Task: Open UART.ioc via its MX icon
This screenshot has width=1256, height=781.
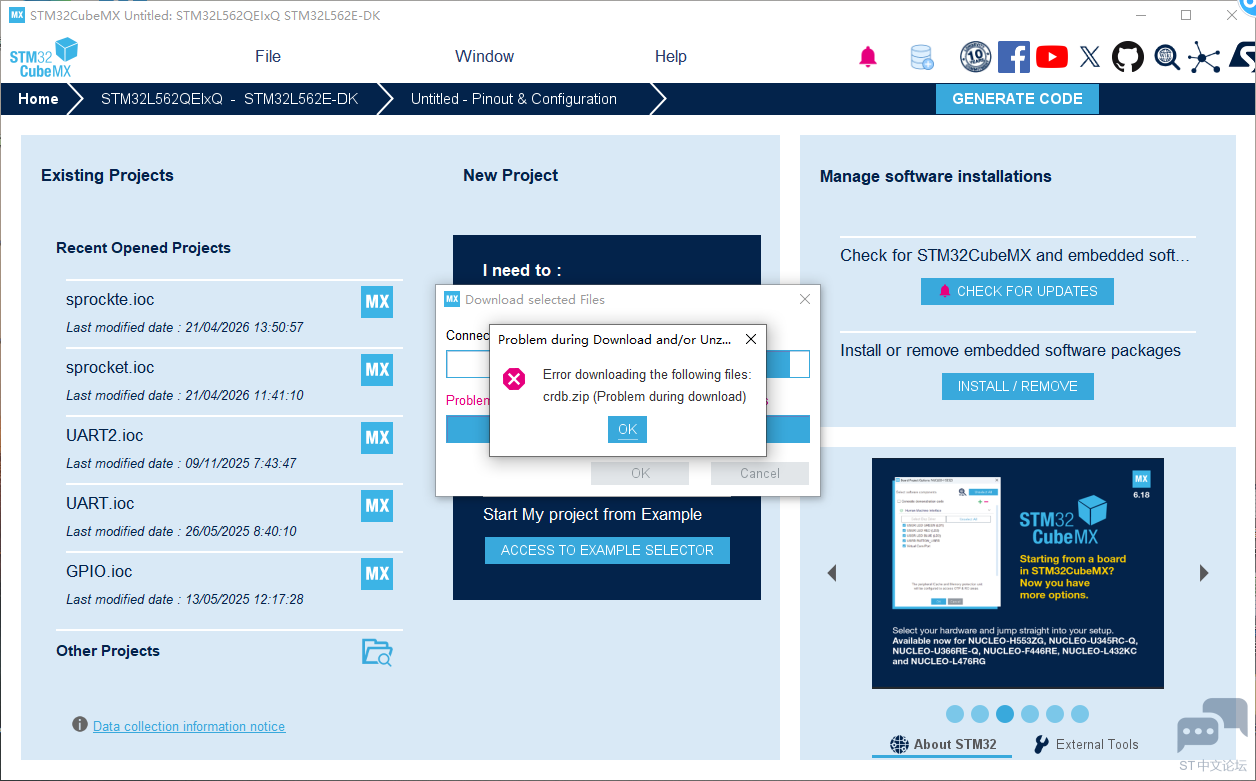Action: click(377, 506)
